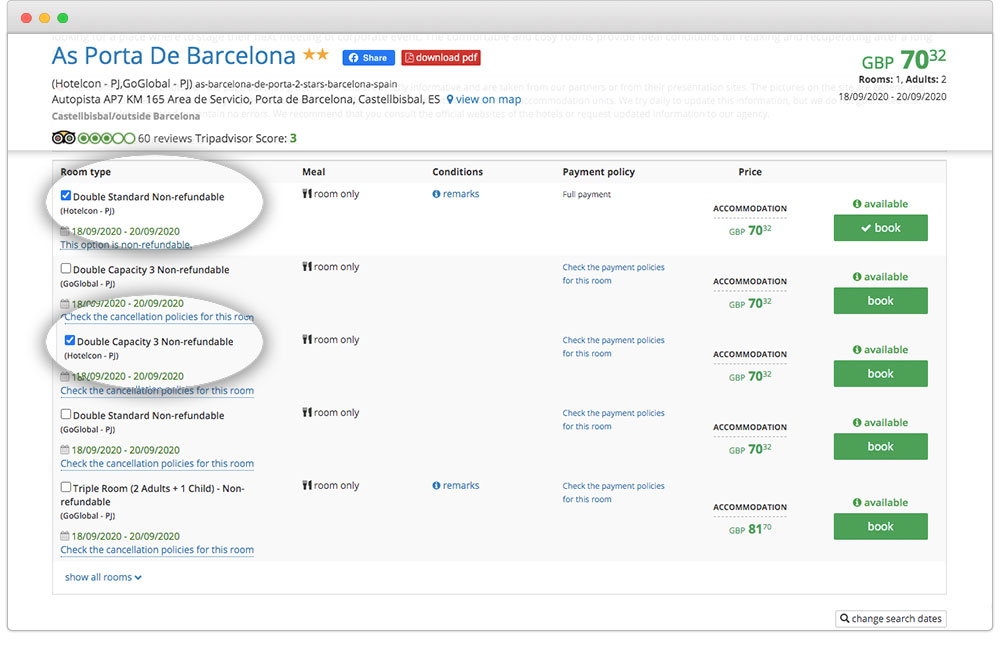This screenshot has width=1000, height=646.
Task: Open payment policies for Double Capacity 3 GoGlobal
Action: tap(613, 274)
